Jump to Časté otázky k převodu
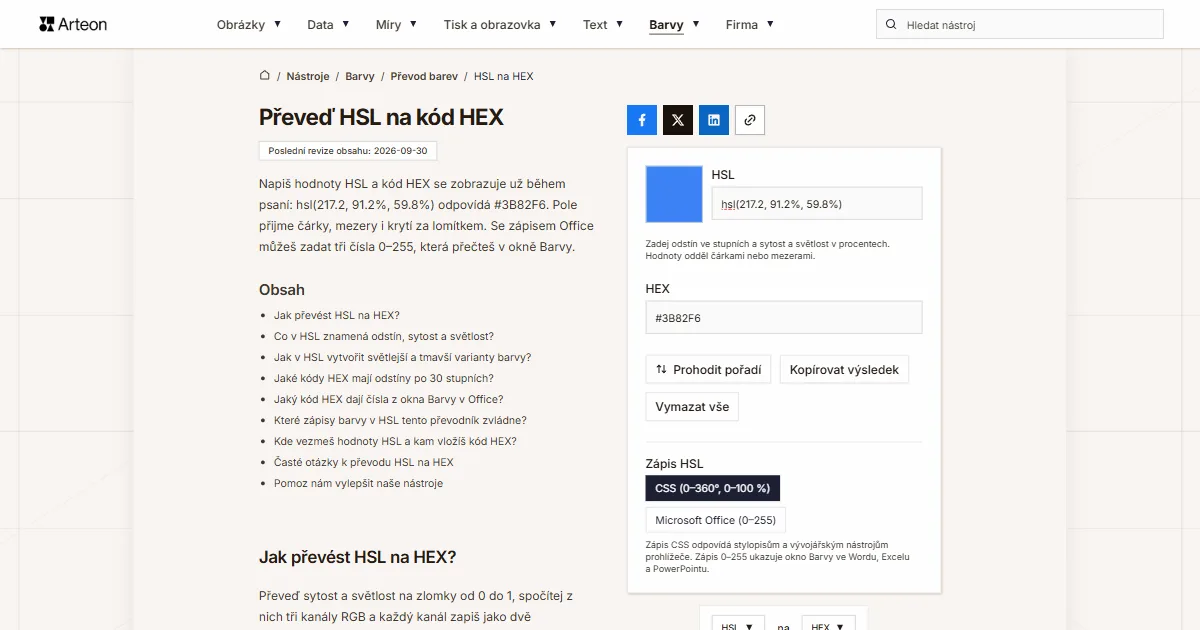This screenshot has width=1200, height=630. click(x=364, y=462)
